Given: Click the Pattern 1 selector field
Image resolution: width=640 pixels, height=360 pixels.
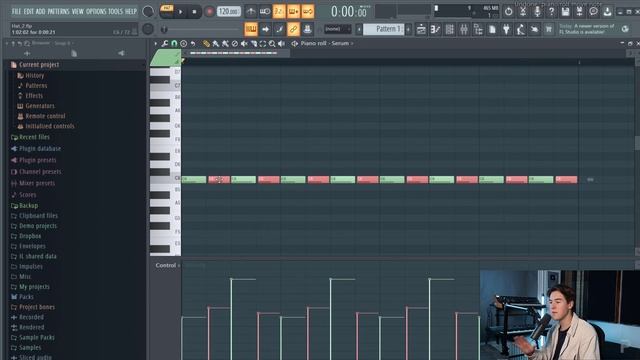Looking at the screenshot, I should [x=384, y=29].
